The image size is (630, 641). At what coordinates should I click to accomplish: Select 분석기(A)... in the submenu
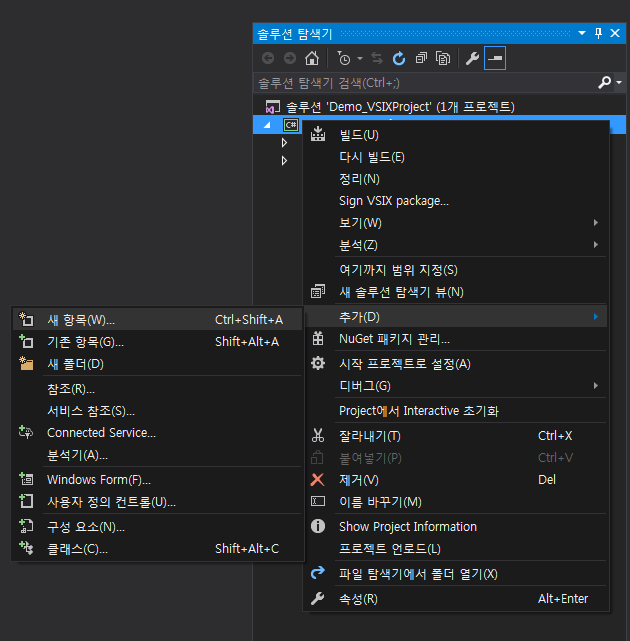(158, 455)
